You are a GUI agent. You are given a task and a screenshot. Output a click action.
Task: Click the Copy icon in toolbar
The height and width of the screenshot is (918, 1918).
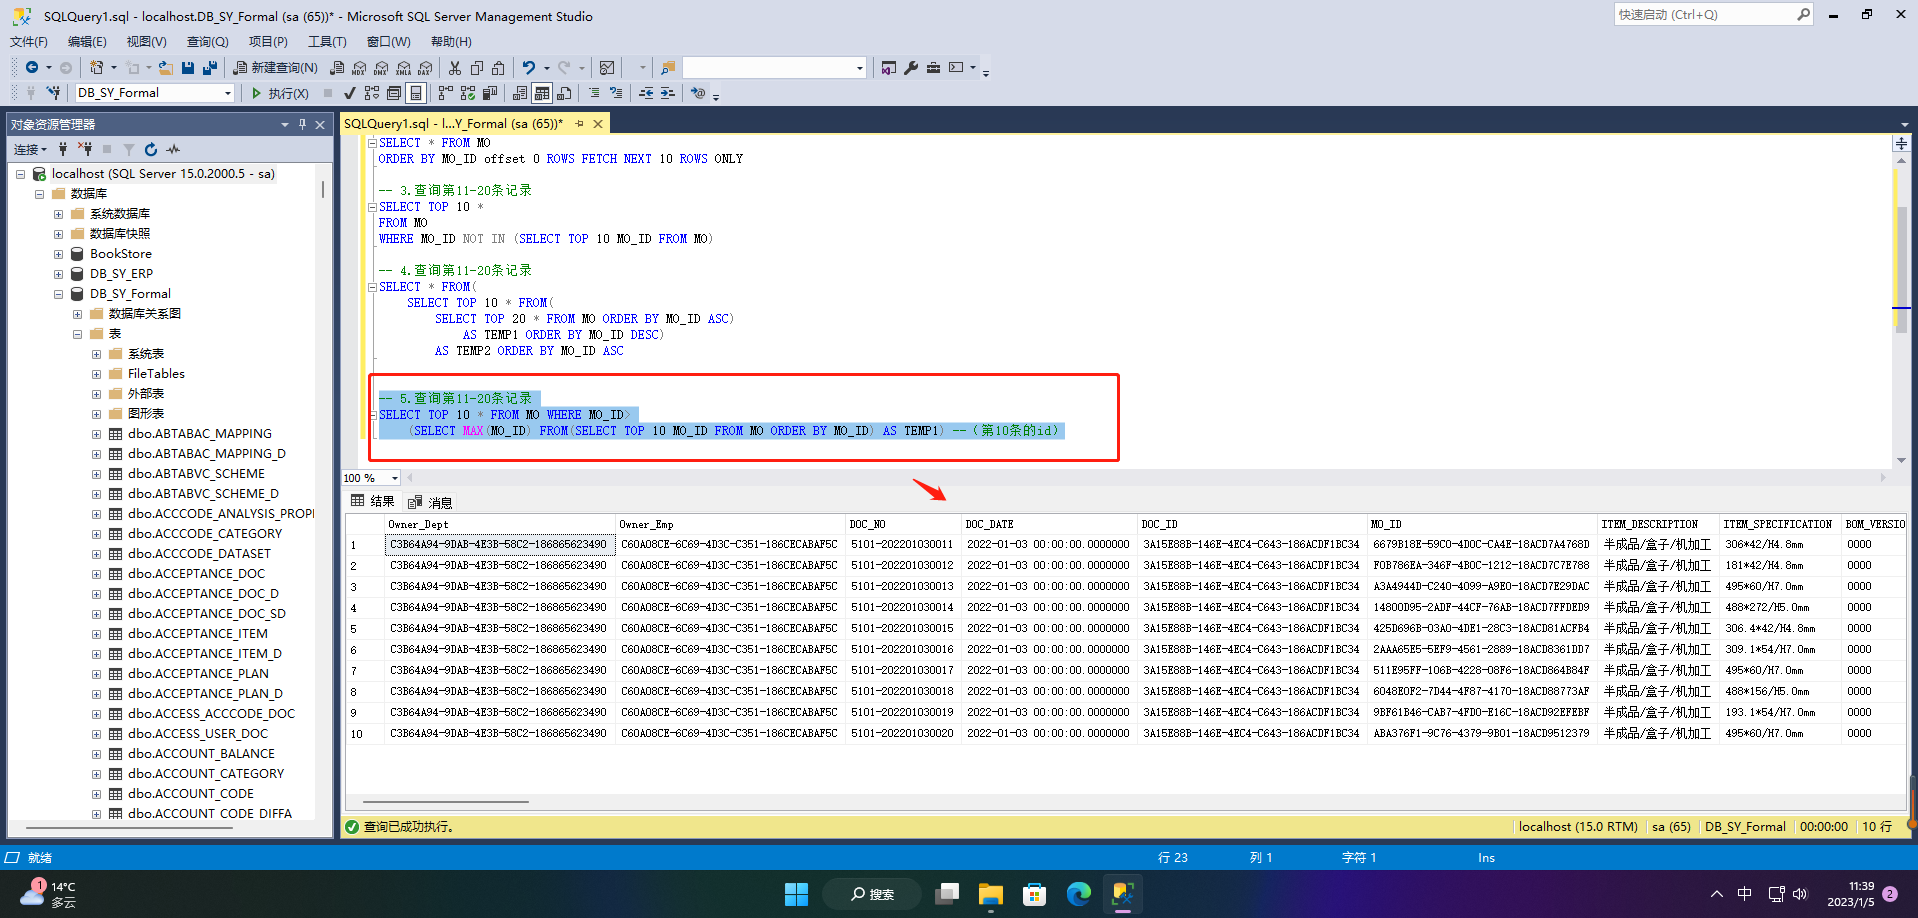pos(477,68)
